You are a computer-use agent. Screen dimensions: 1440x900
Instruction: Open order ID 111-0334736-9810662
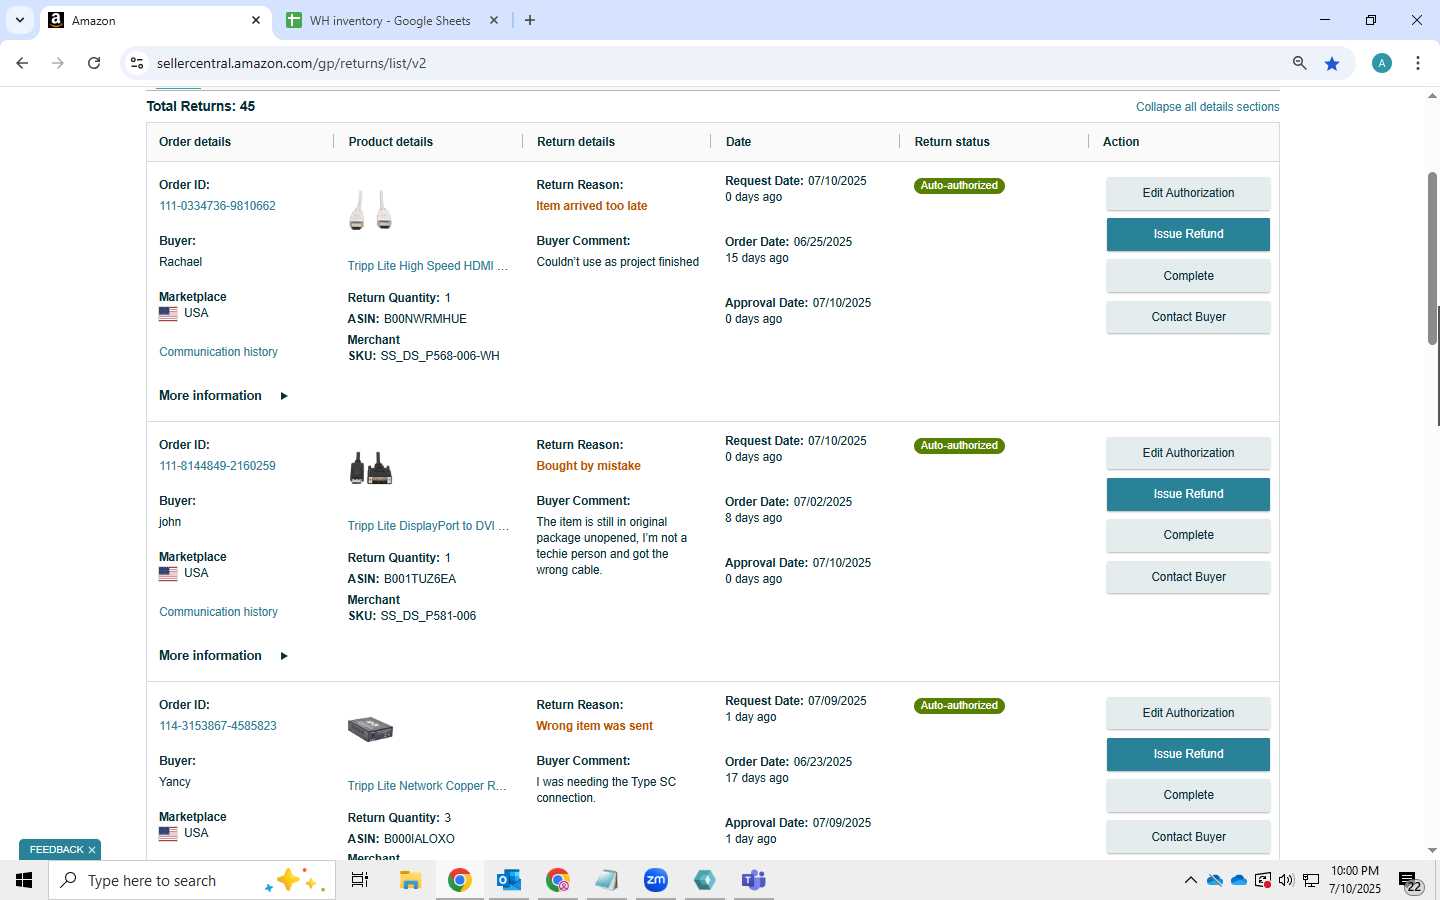[x=217, y=206]
